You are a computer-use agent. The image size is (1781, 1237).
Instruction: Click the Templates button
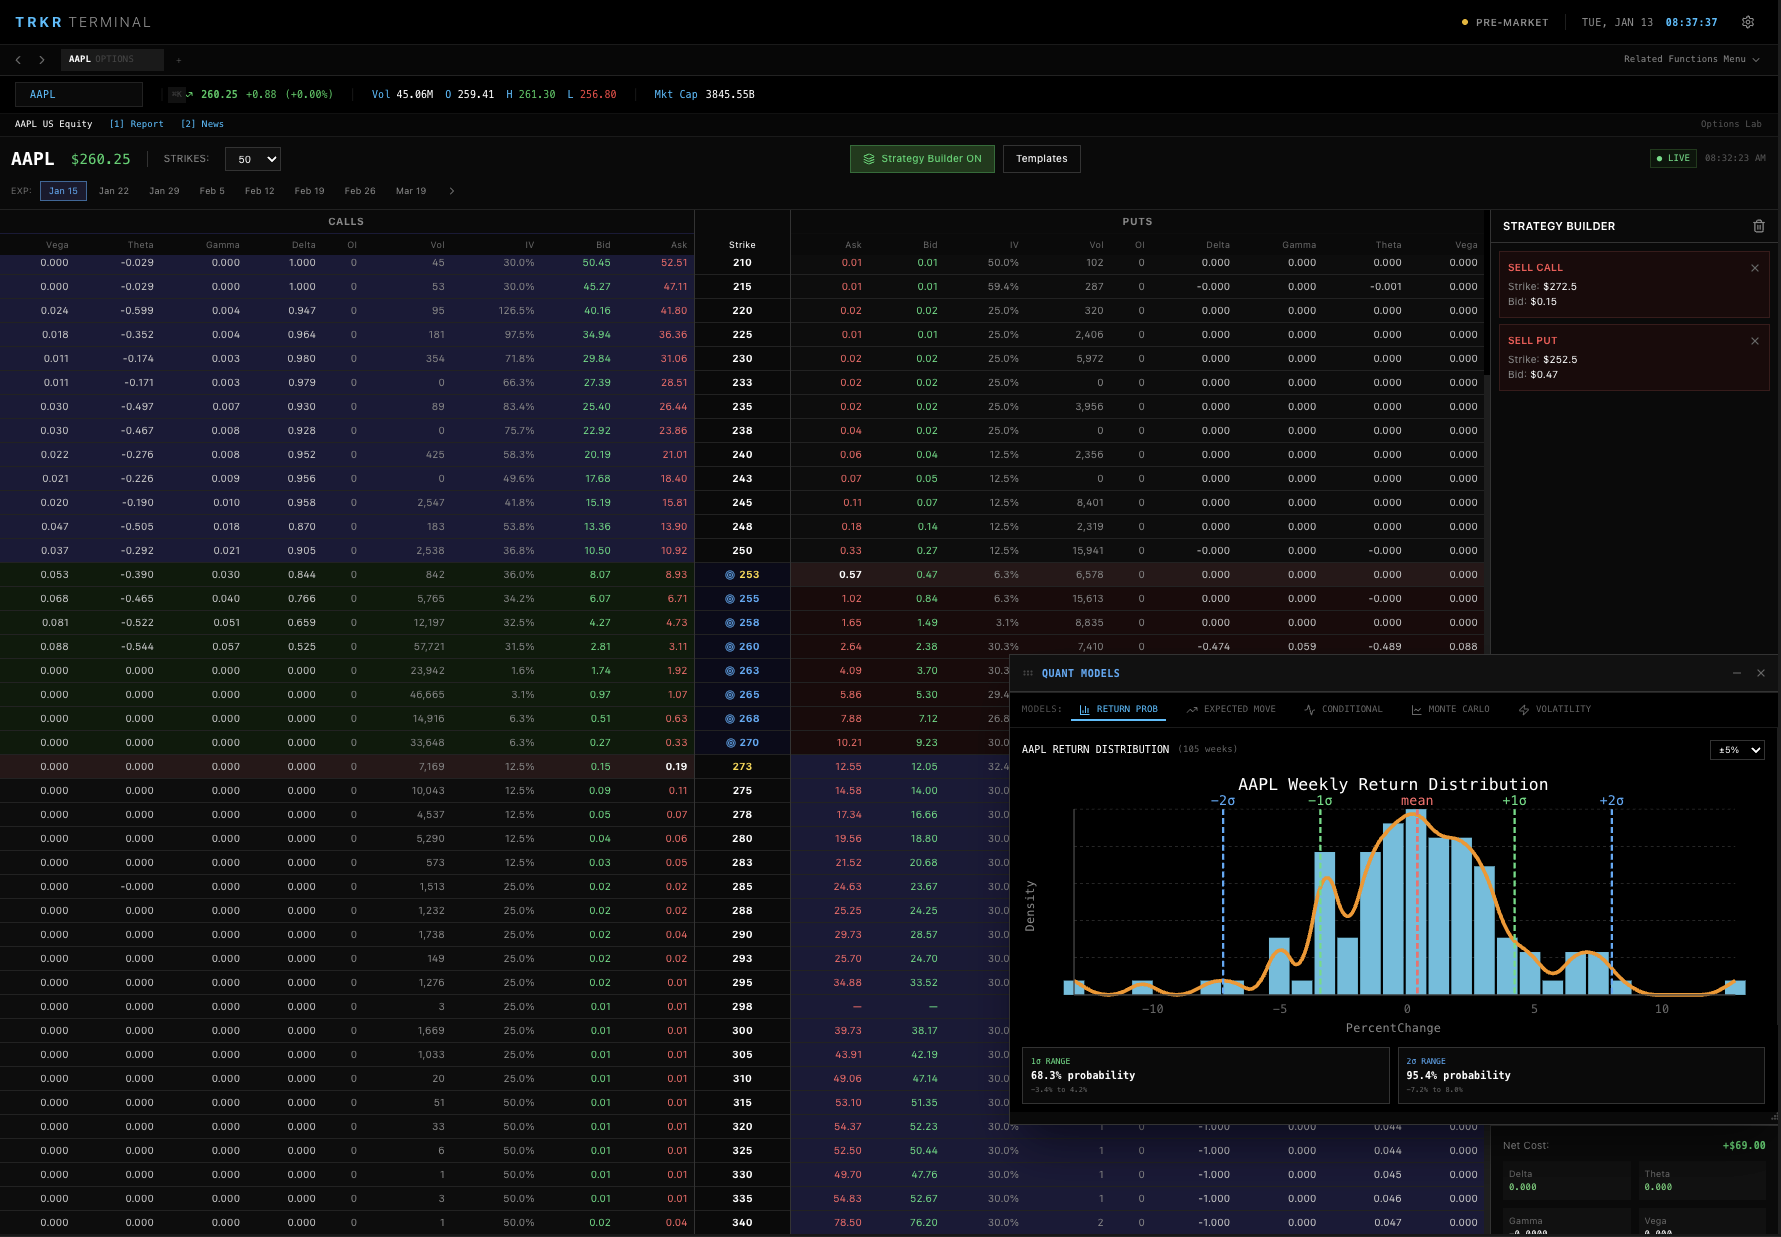[1041, 159]
